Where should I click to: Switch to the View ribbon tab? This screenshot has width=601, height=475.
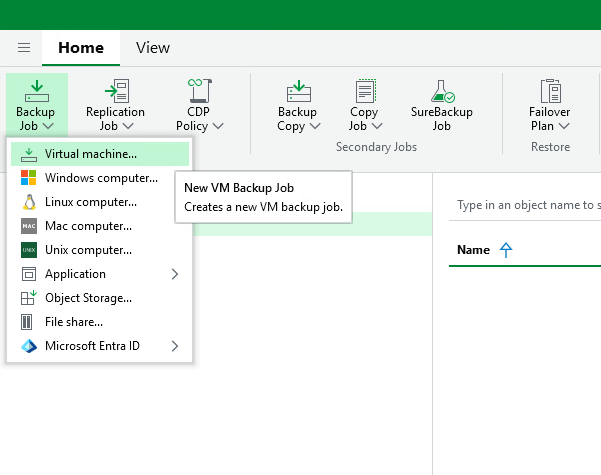[153, 48]
